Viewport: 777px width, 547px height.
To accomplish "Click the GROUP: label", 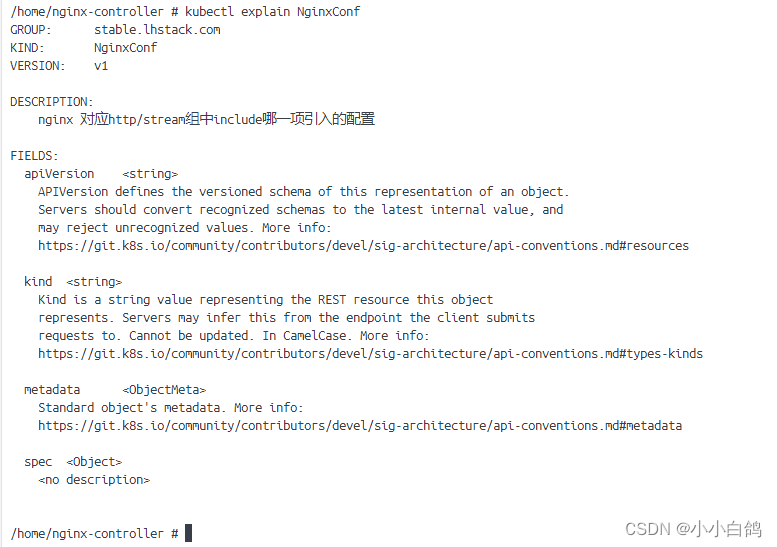I will (31, 30).
